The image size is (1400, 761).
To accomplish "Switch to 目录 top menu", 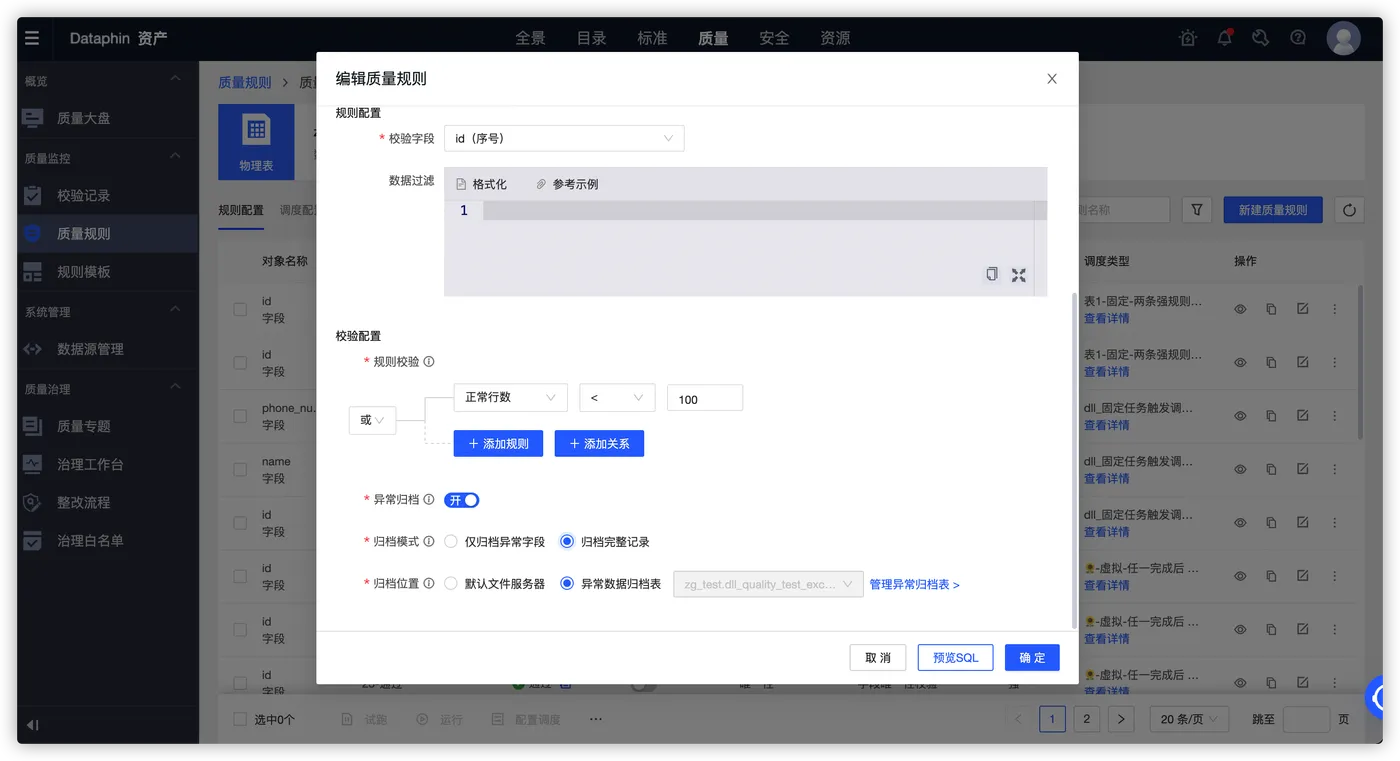I will [591, 38].
